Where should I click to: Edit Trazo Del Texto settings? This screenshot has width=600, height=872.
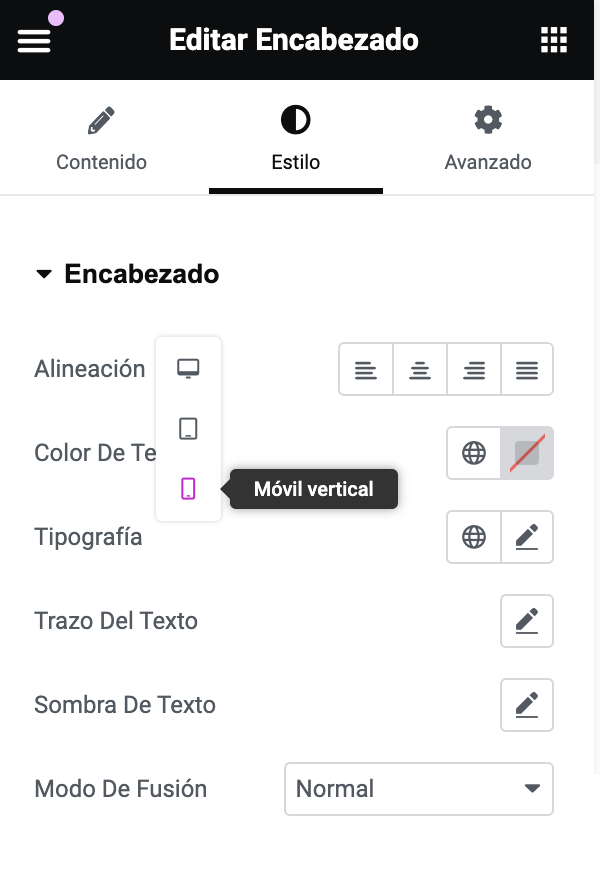coord(527,621)
